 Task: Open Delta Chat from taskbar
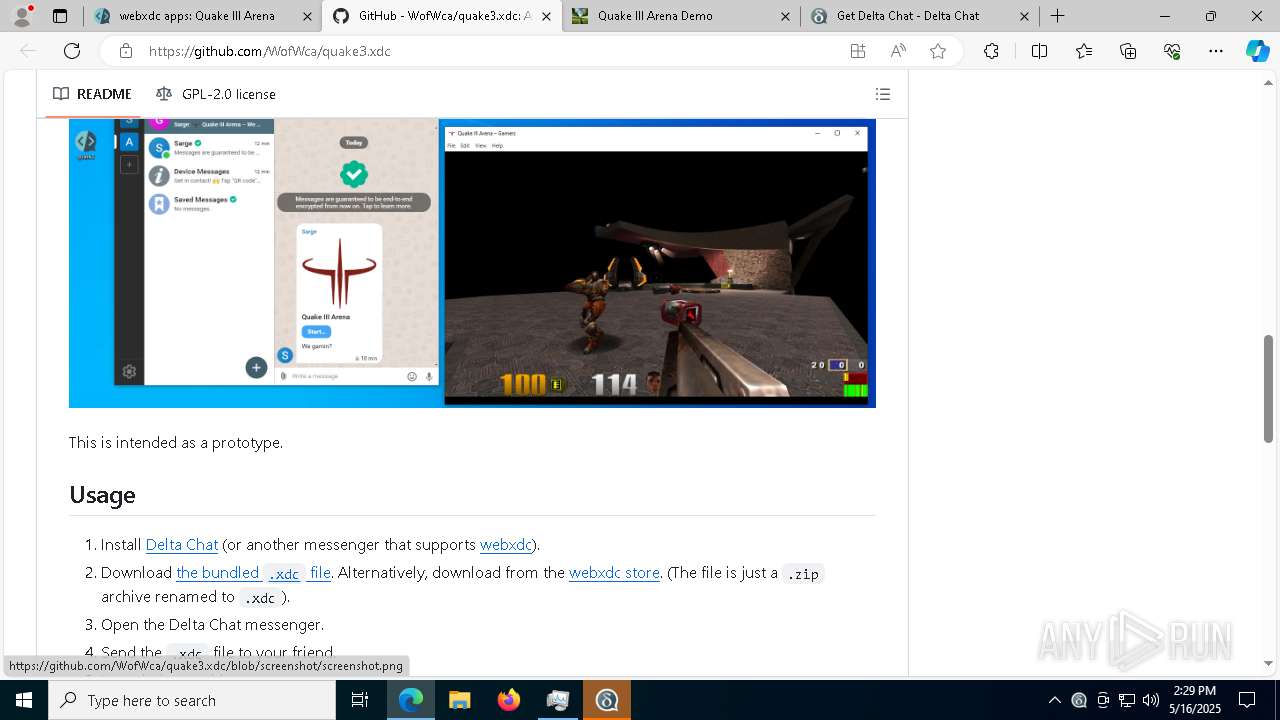[x=607, y=700]
